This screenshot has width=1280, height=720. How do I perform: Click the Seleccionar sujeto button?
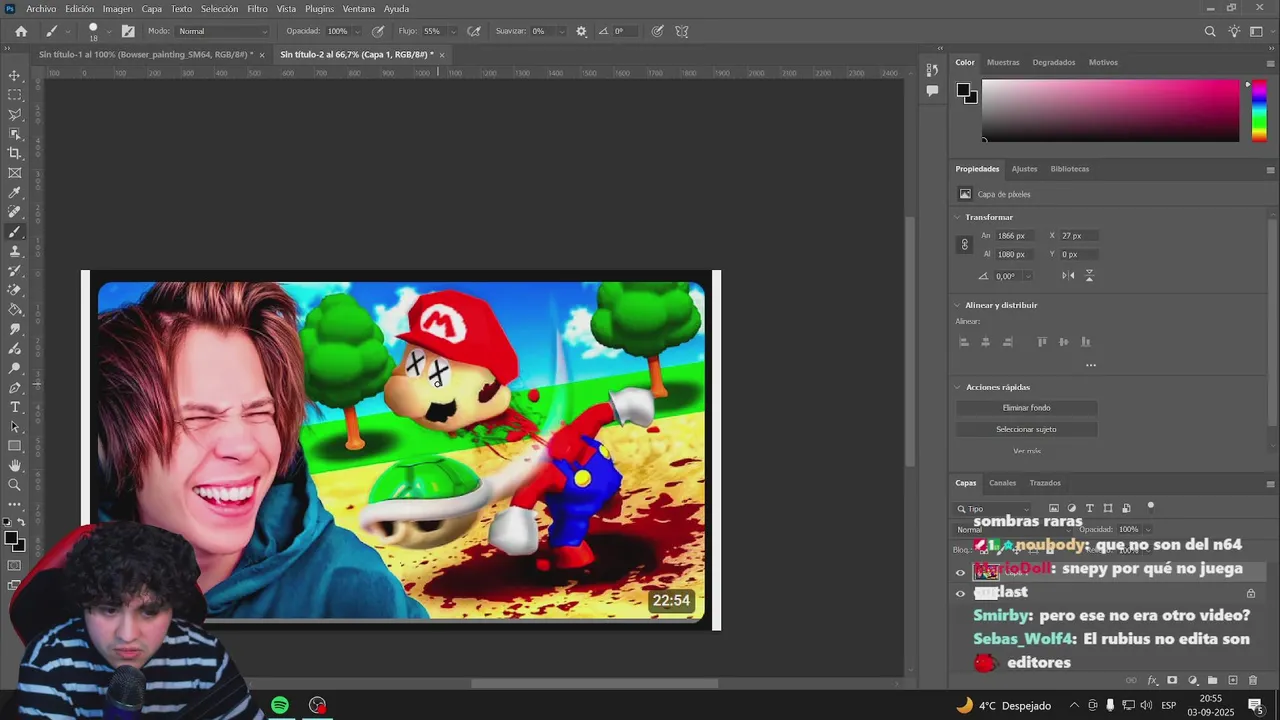1026,429
